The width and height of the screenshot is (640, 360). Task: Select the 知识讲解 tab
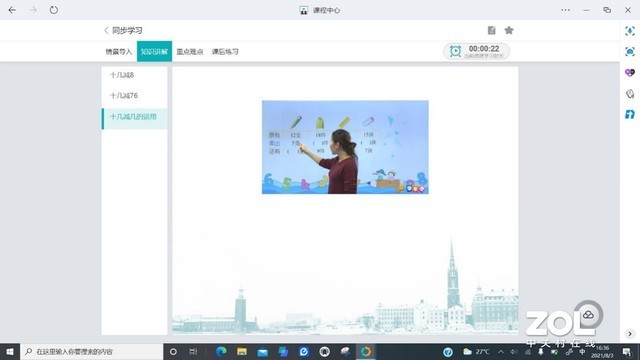click(x=154, y=51)
